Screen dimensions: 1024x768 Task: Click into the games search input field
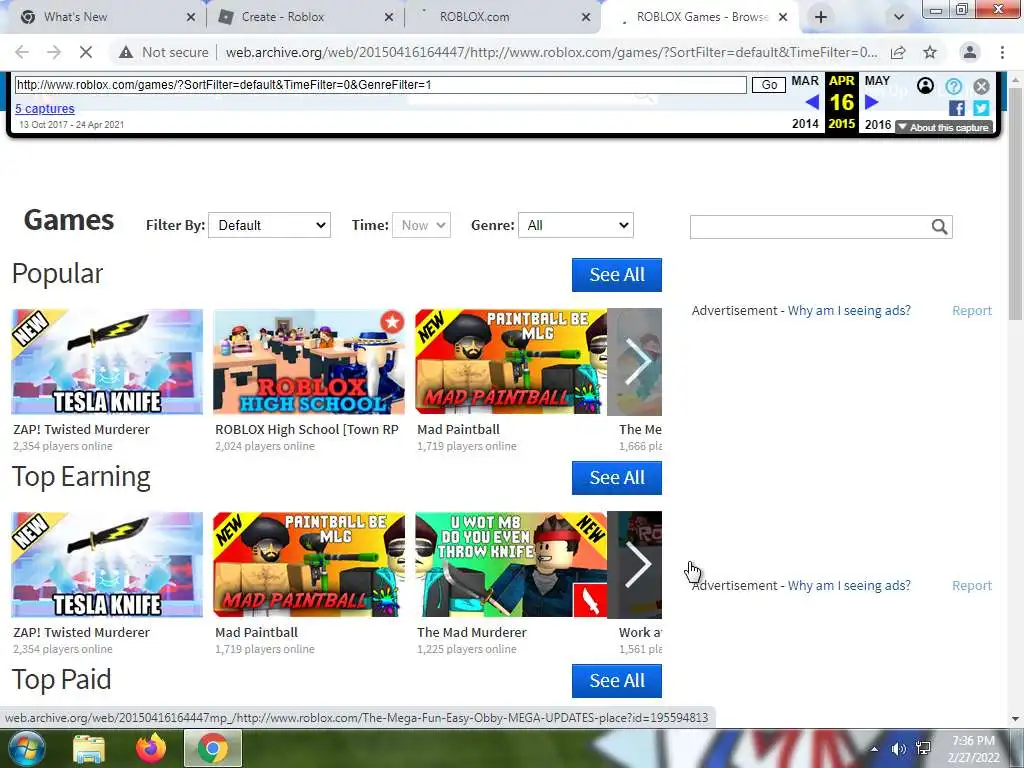pos(810,227)
